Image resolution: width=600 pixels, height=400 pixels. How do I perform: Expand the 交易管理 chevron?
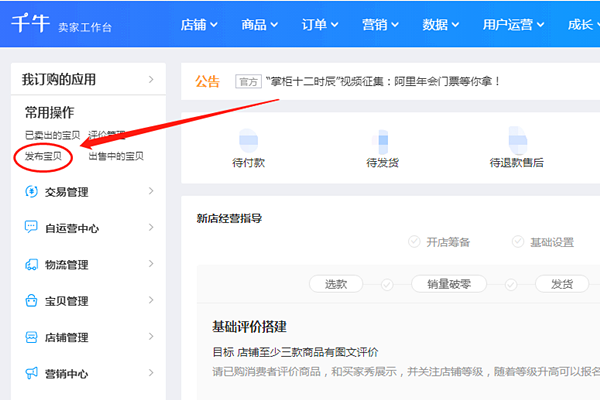[151, 191]
